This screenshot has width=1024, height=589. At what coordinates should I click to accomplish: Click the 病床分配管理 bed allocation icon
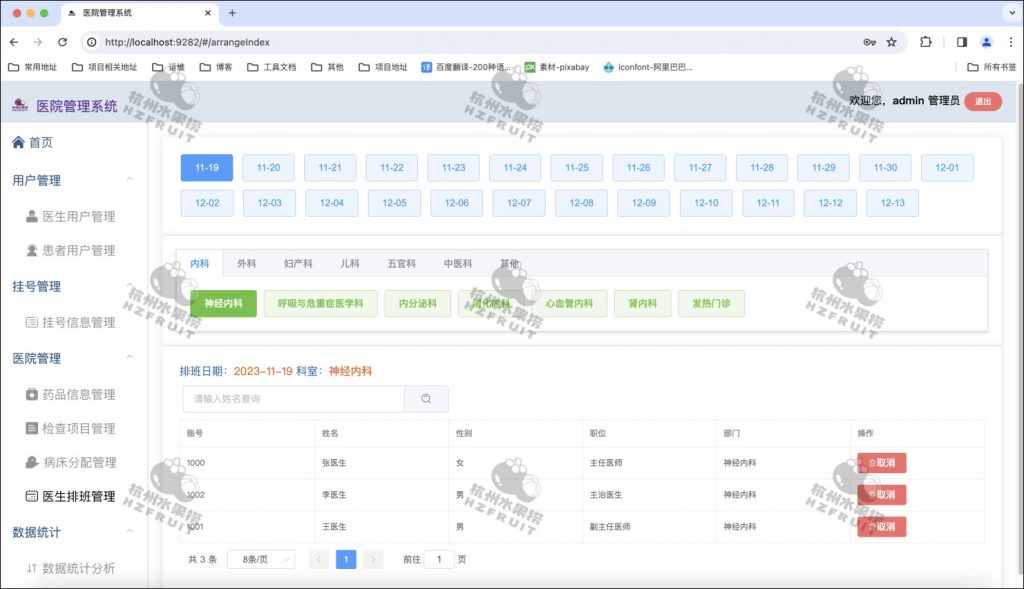(34, 462)
